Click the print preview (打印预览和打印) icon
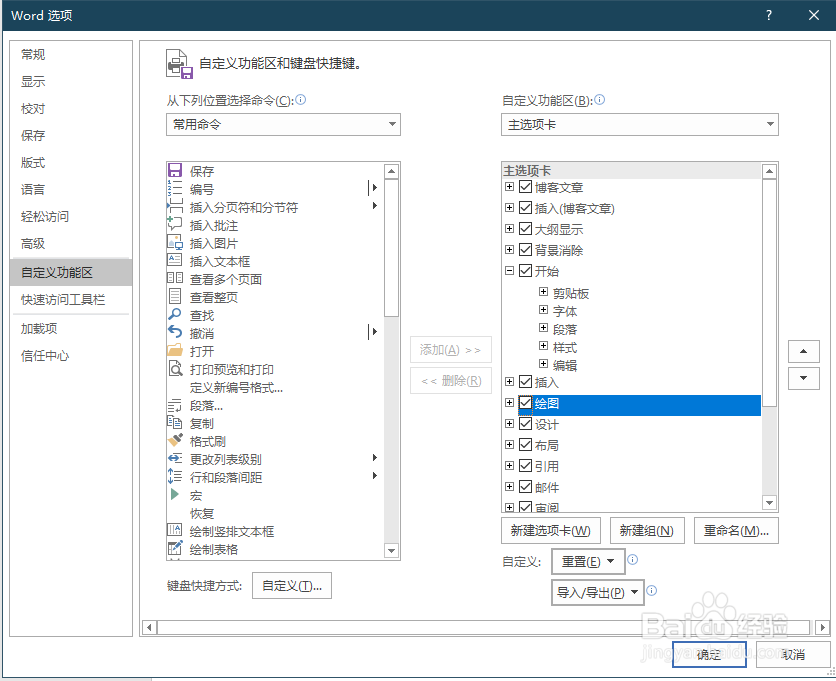836x681 pixels. click(175, 369)
